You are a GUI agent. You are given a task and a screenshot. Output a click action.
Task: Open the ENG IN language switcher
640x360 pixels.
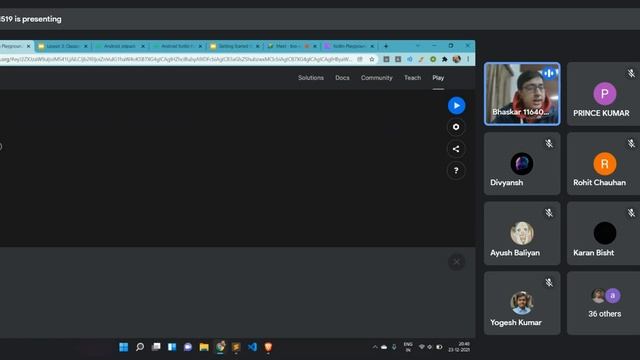408,347
